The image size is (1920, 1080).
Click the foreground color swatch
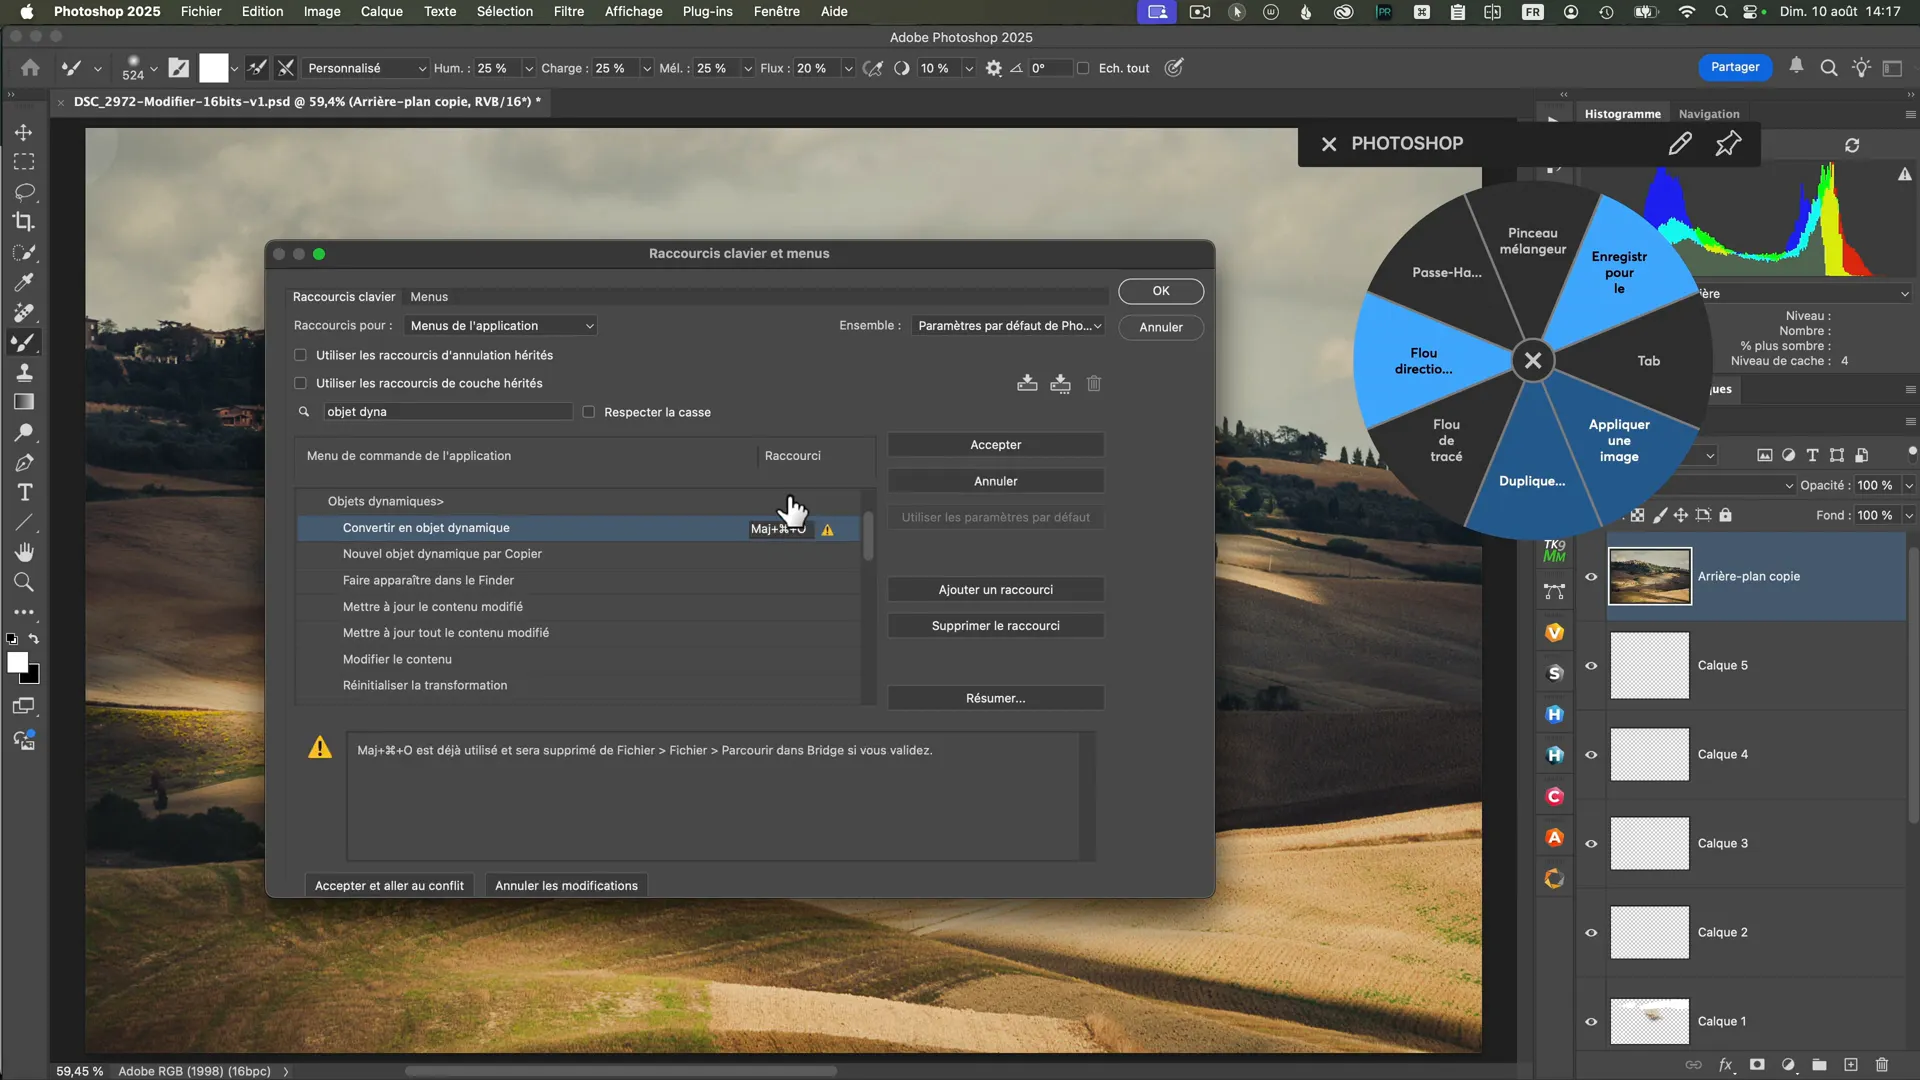17,662
